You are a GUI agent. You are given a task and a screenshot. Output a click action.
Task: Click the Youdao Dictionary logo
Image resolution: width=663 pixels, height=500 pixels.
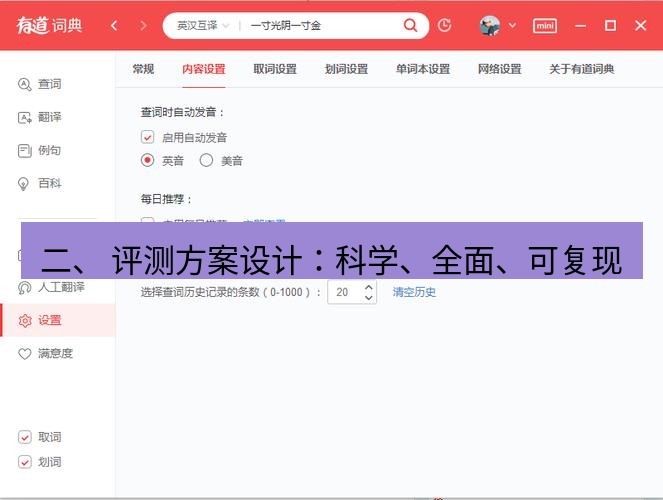click(49, 26)
